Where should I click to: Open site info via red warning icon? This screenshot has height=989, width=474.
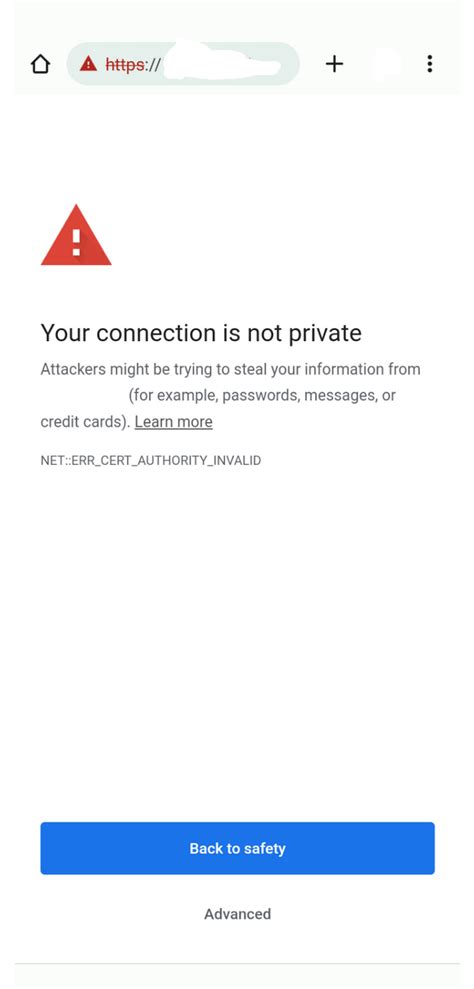tap(88, 64)
